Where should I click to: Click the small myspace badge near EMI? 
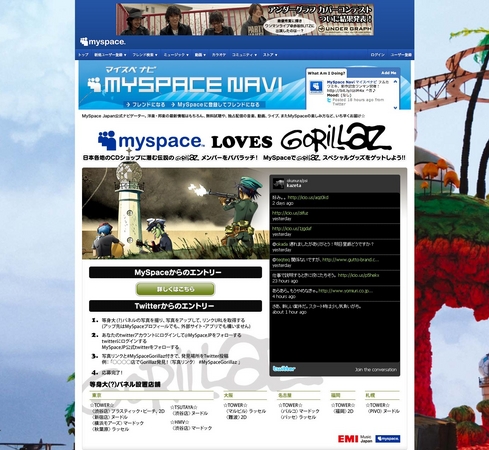tap(388, 439)
